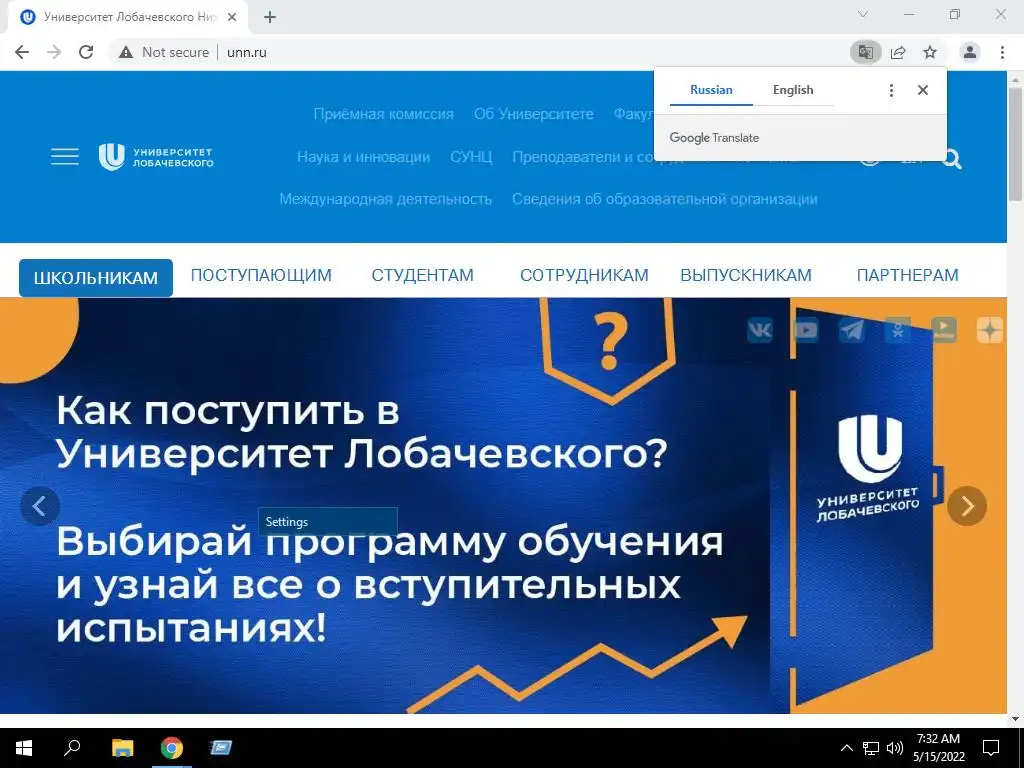Open network status tray icon
This screenshot has width=1024, height=768.
click(871, 748)
